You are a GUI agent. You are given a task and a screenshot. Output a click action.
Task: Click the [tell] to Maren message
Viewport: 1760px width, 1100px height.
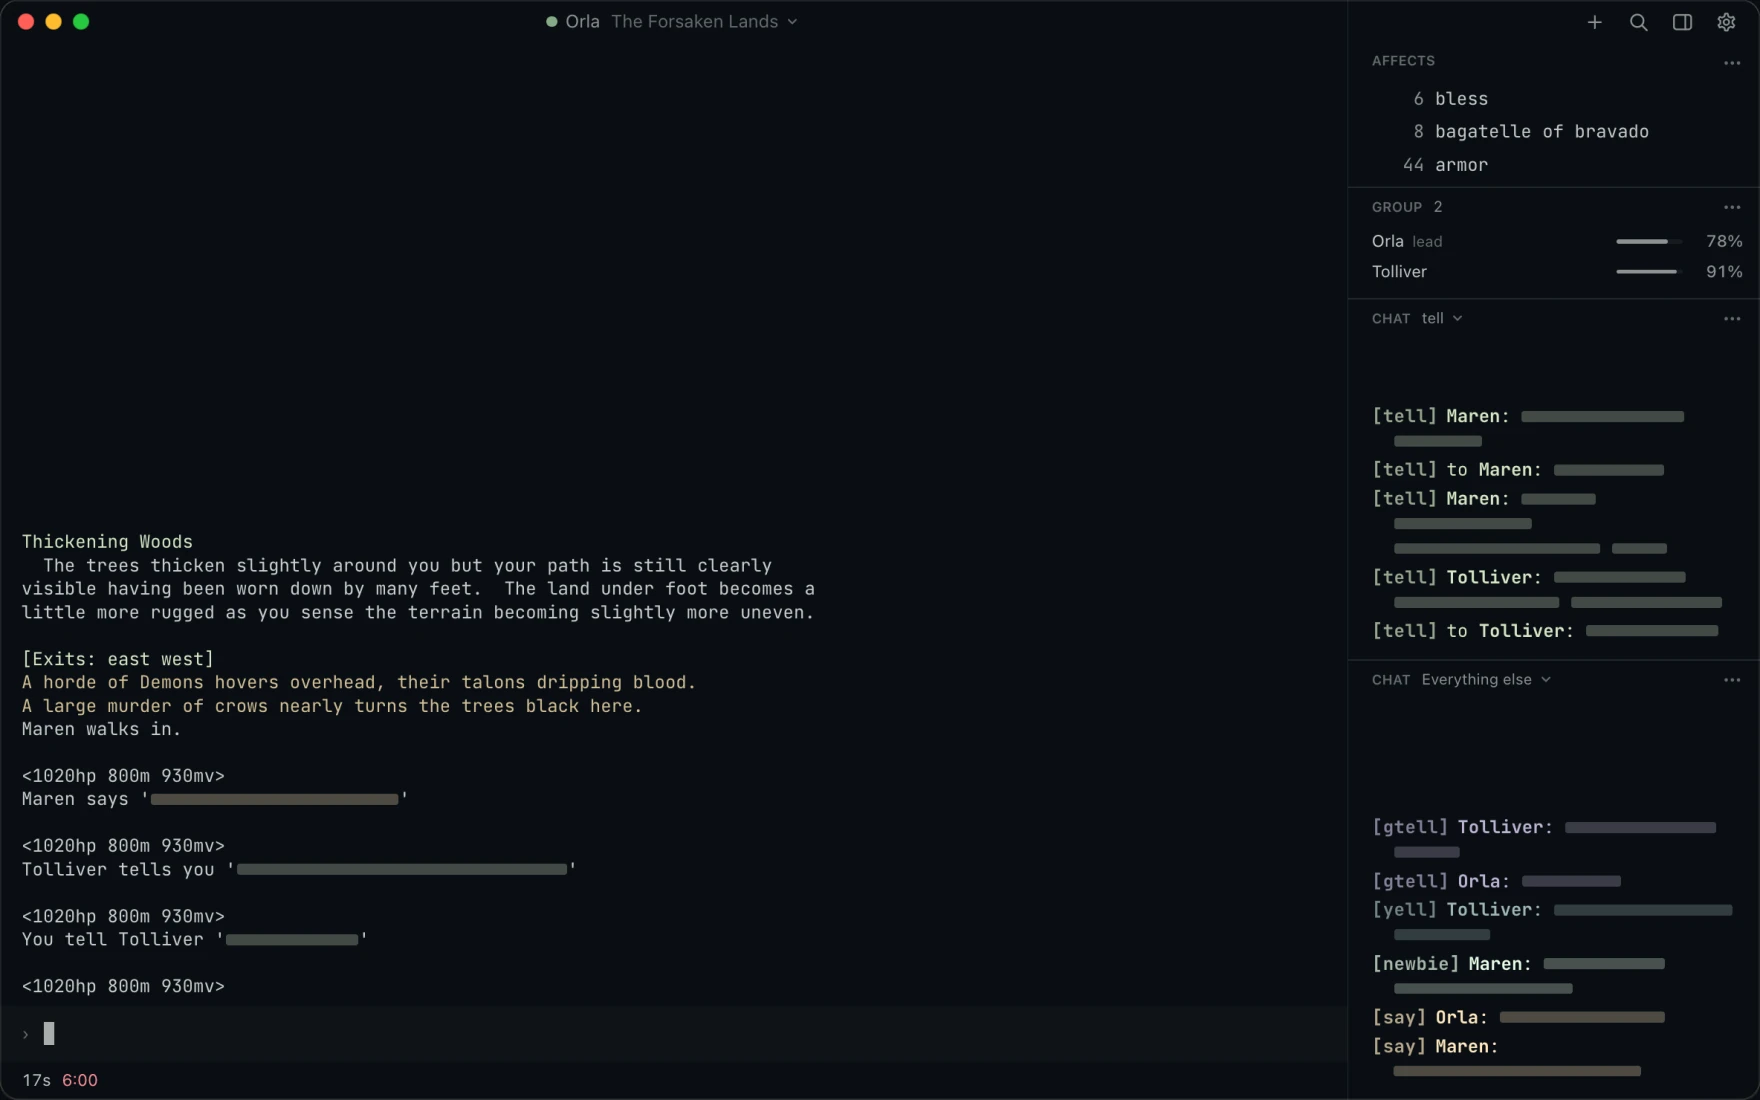1518,469
